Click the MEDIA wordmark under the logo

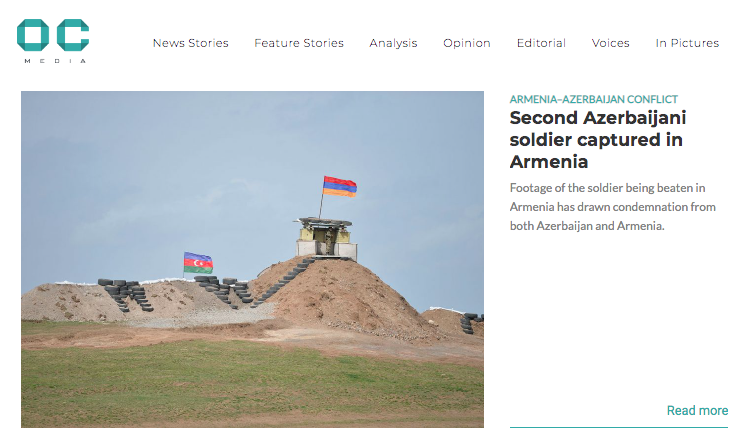click(x=55, y=61)
